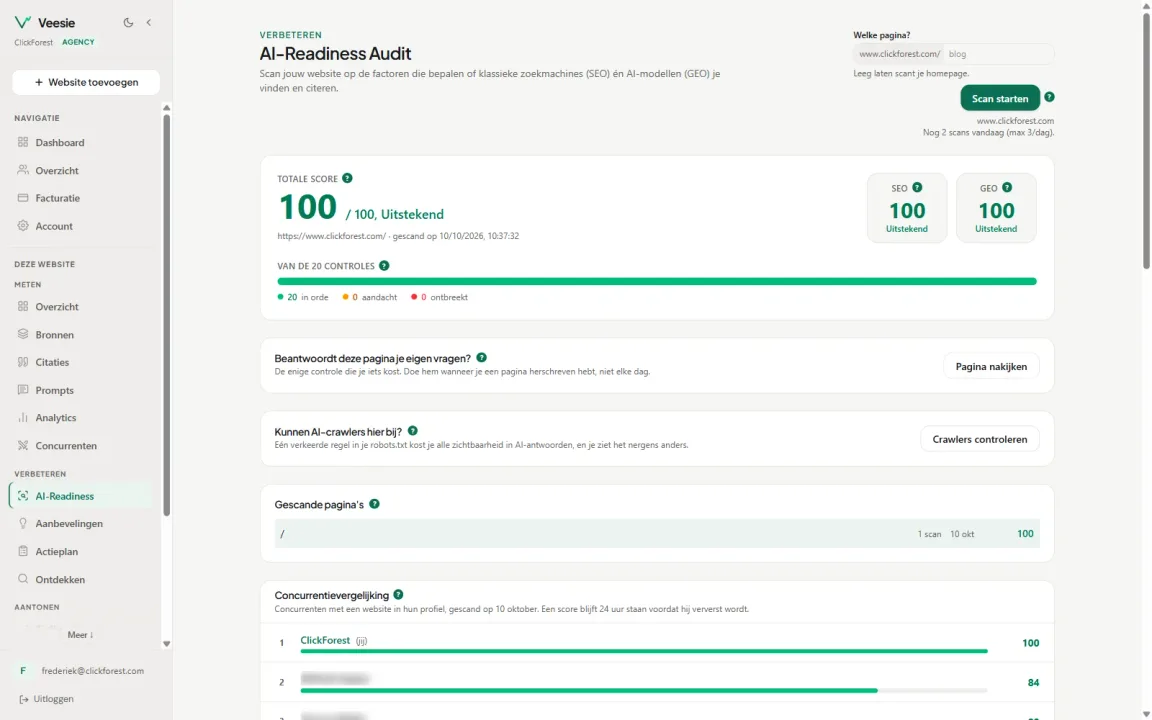Click the Analytics bar chart icon
Viewport: 1152px width, 720px height.
pos(23,417)
